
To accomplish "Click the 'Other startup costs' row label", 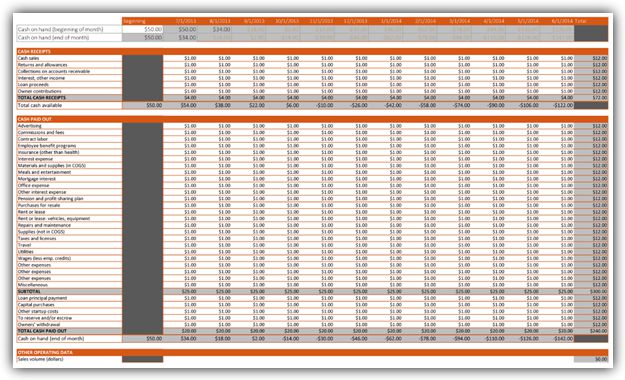I will pyautogui.click(x=38, y=311).
